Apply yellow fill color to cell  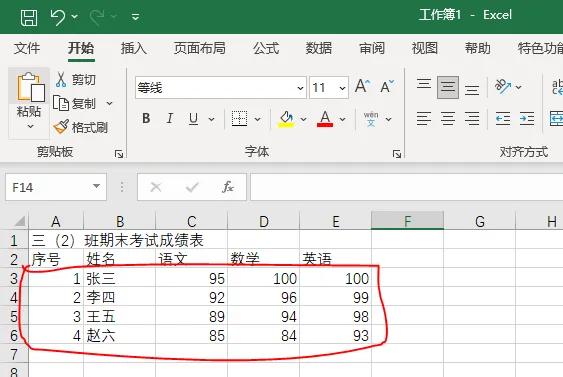(286, 118)
